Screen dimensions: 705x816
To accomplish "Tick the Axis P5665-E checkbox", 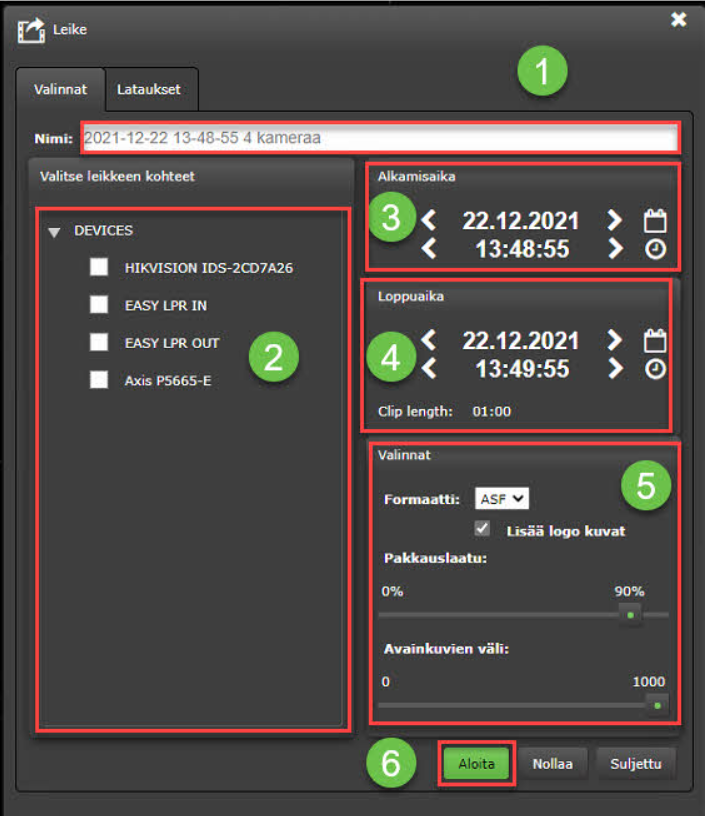I will (x=99, y=380).
